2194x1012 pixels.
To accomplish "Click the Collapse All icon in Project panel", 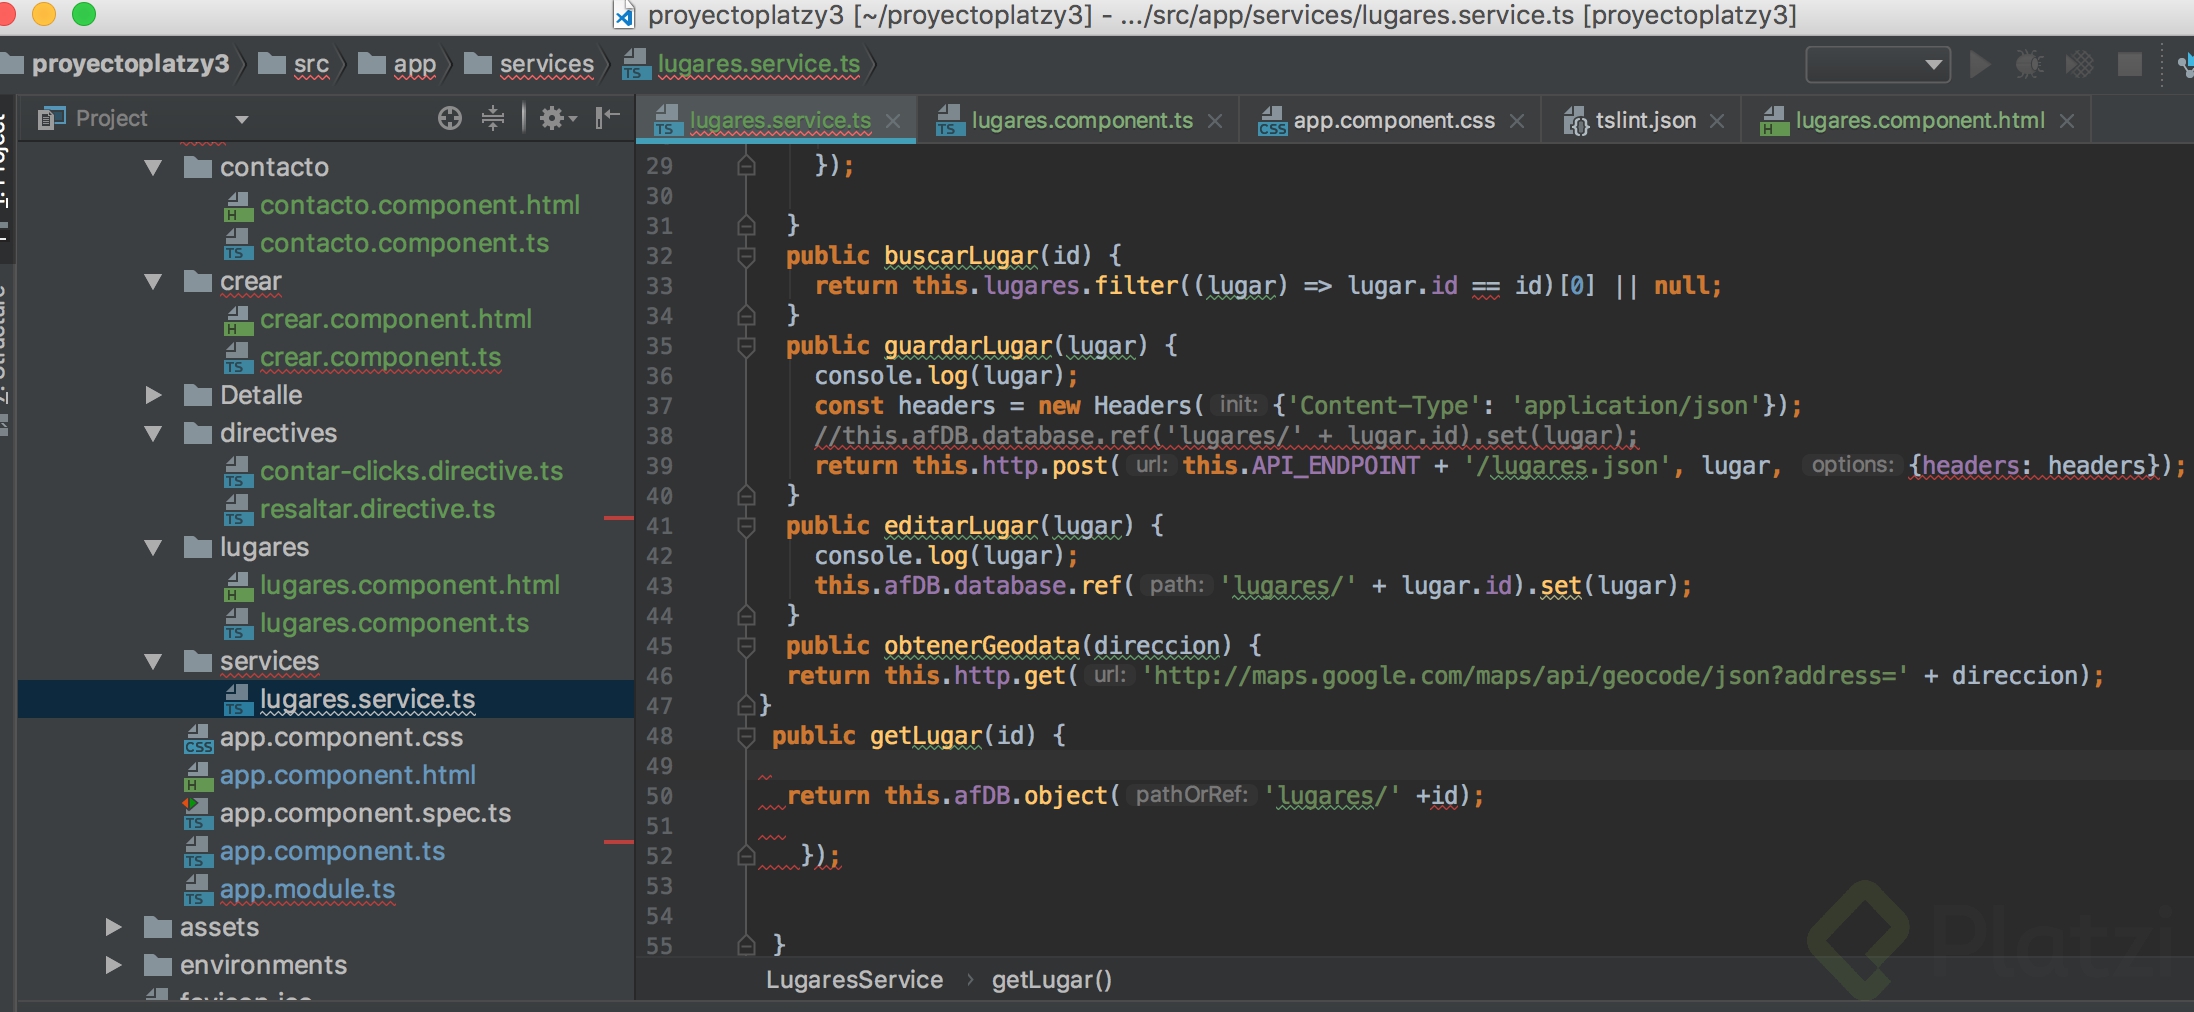I will pyautogui.click(x=493, y=118).
